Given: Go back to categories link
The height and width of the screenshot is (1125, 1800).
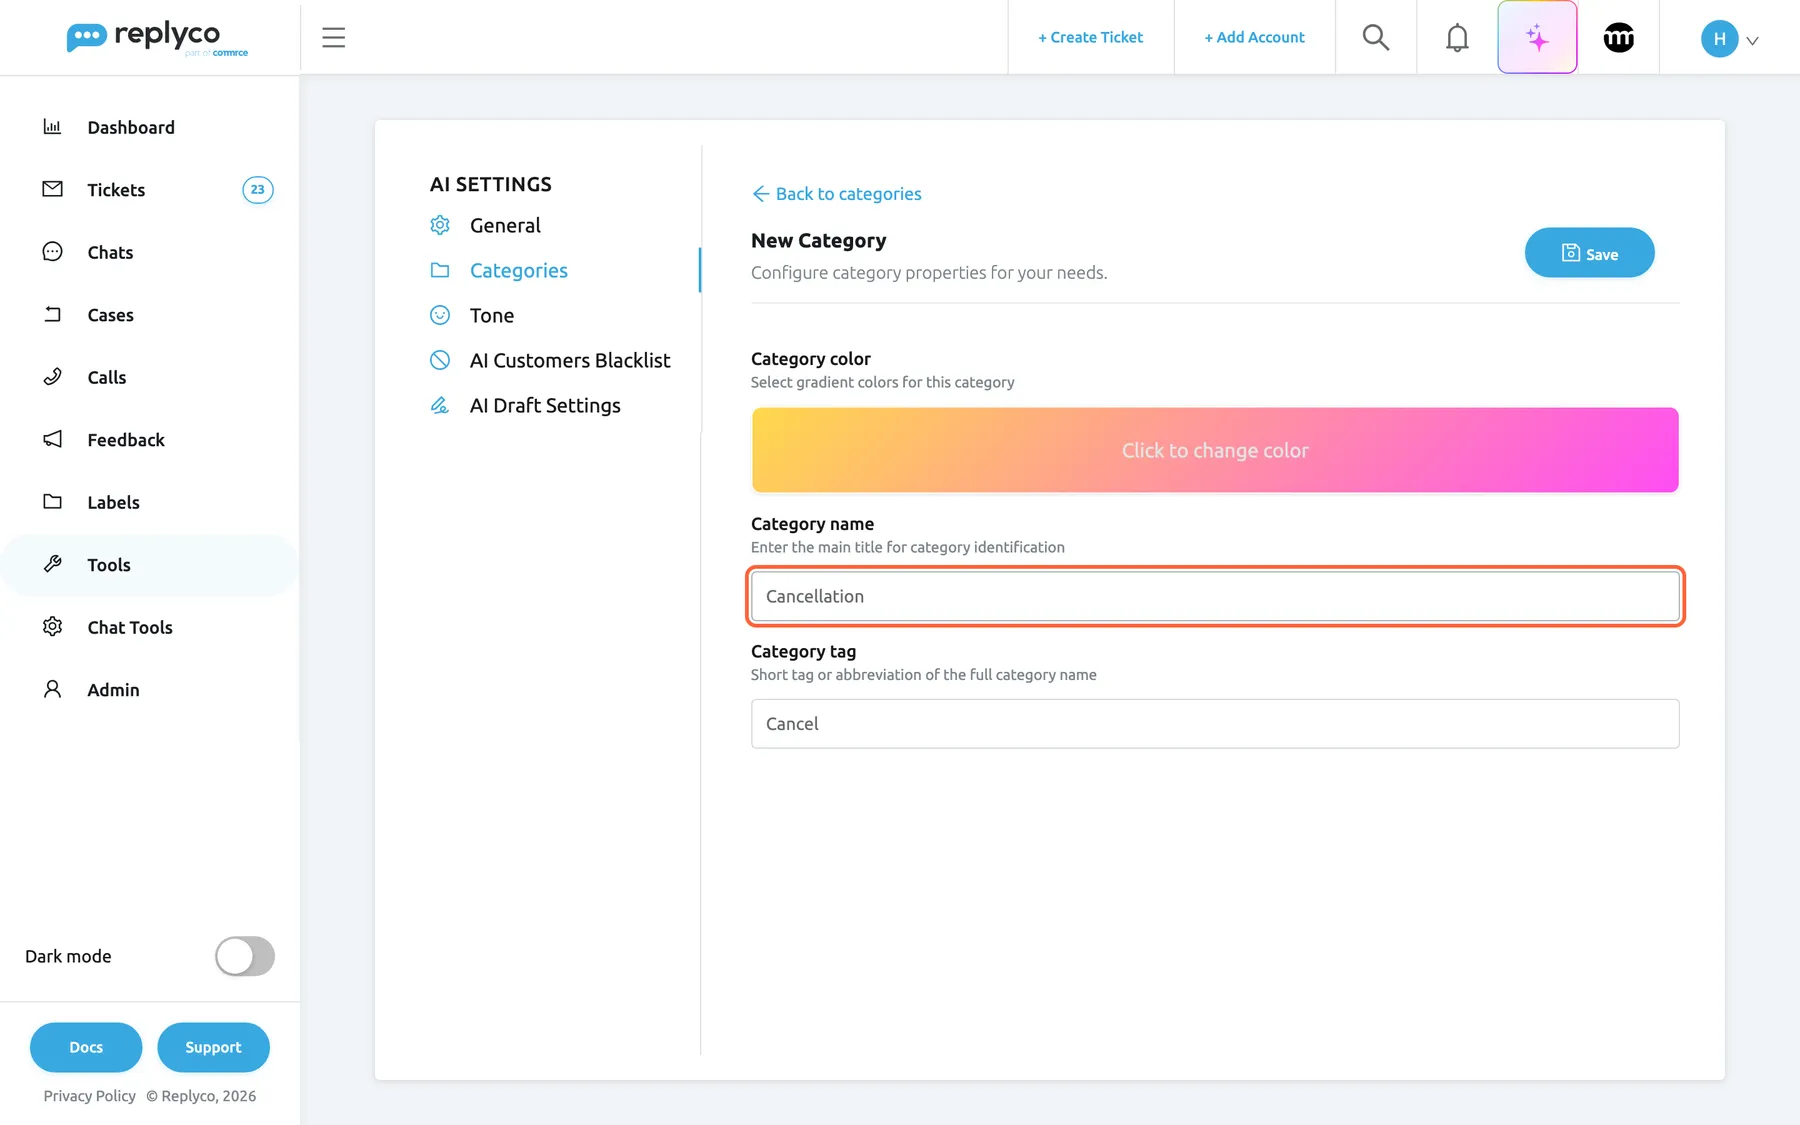Looking at the screenshot, I should (837, 194).
